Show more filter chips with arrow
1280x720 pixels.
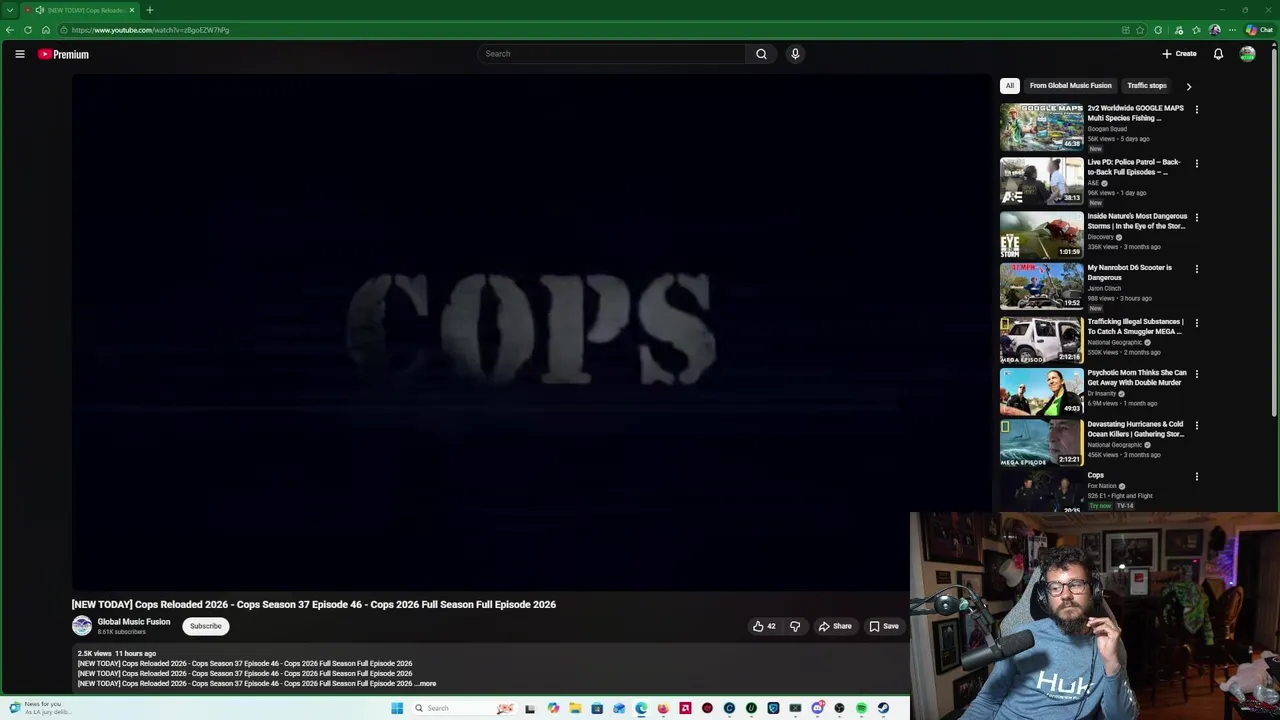1189,86
